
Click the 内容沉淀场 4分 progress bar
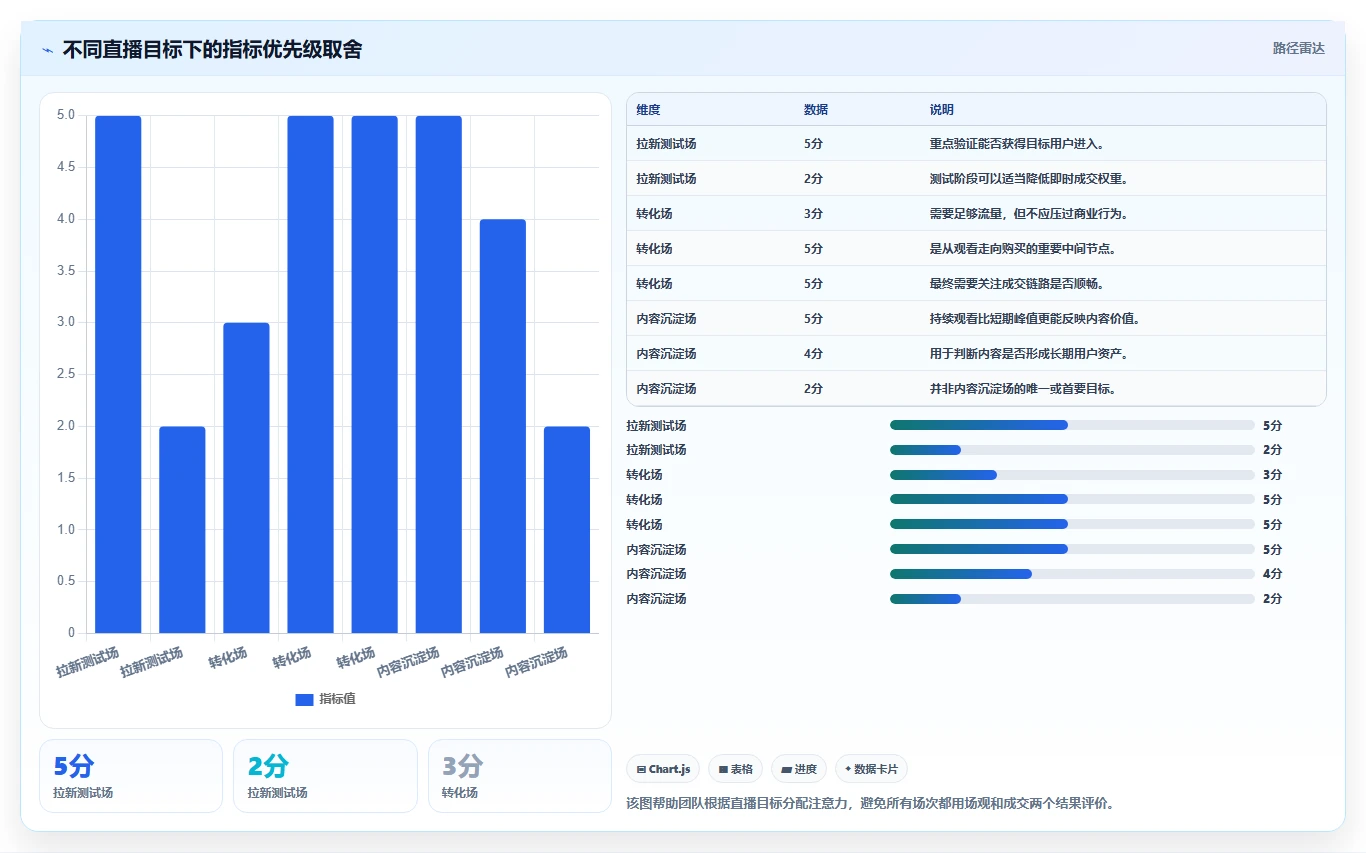click(x=1072, y=574)
